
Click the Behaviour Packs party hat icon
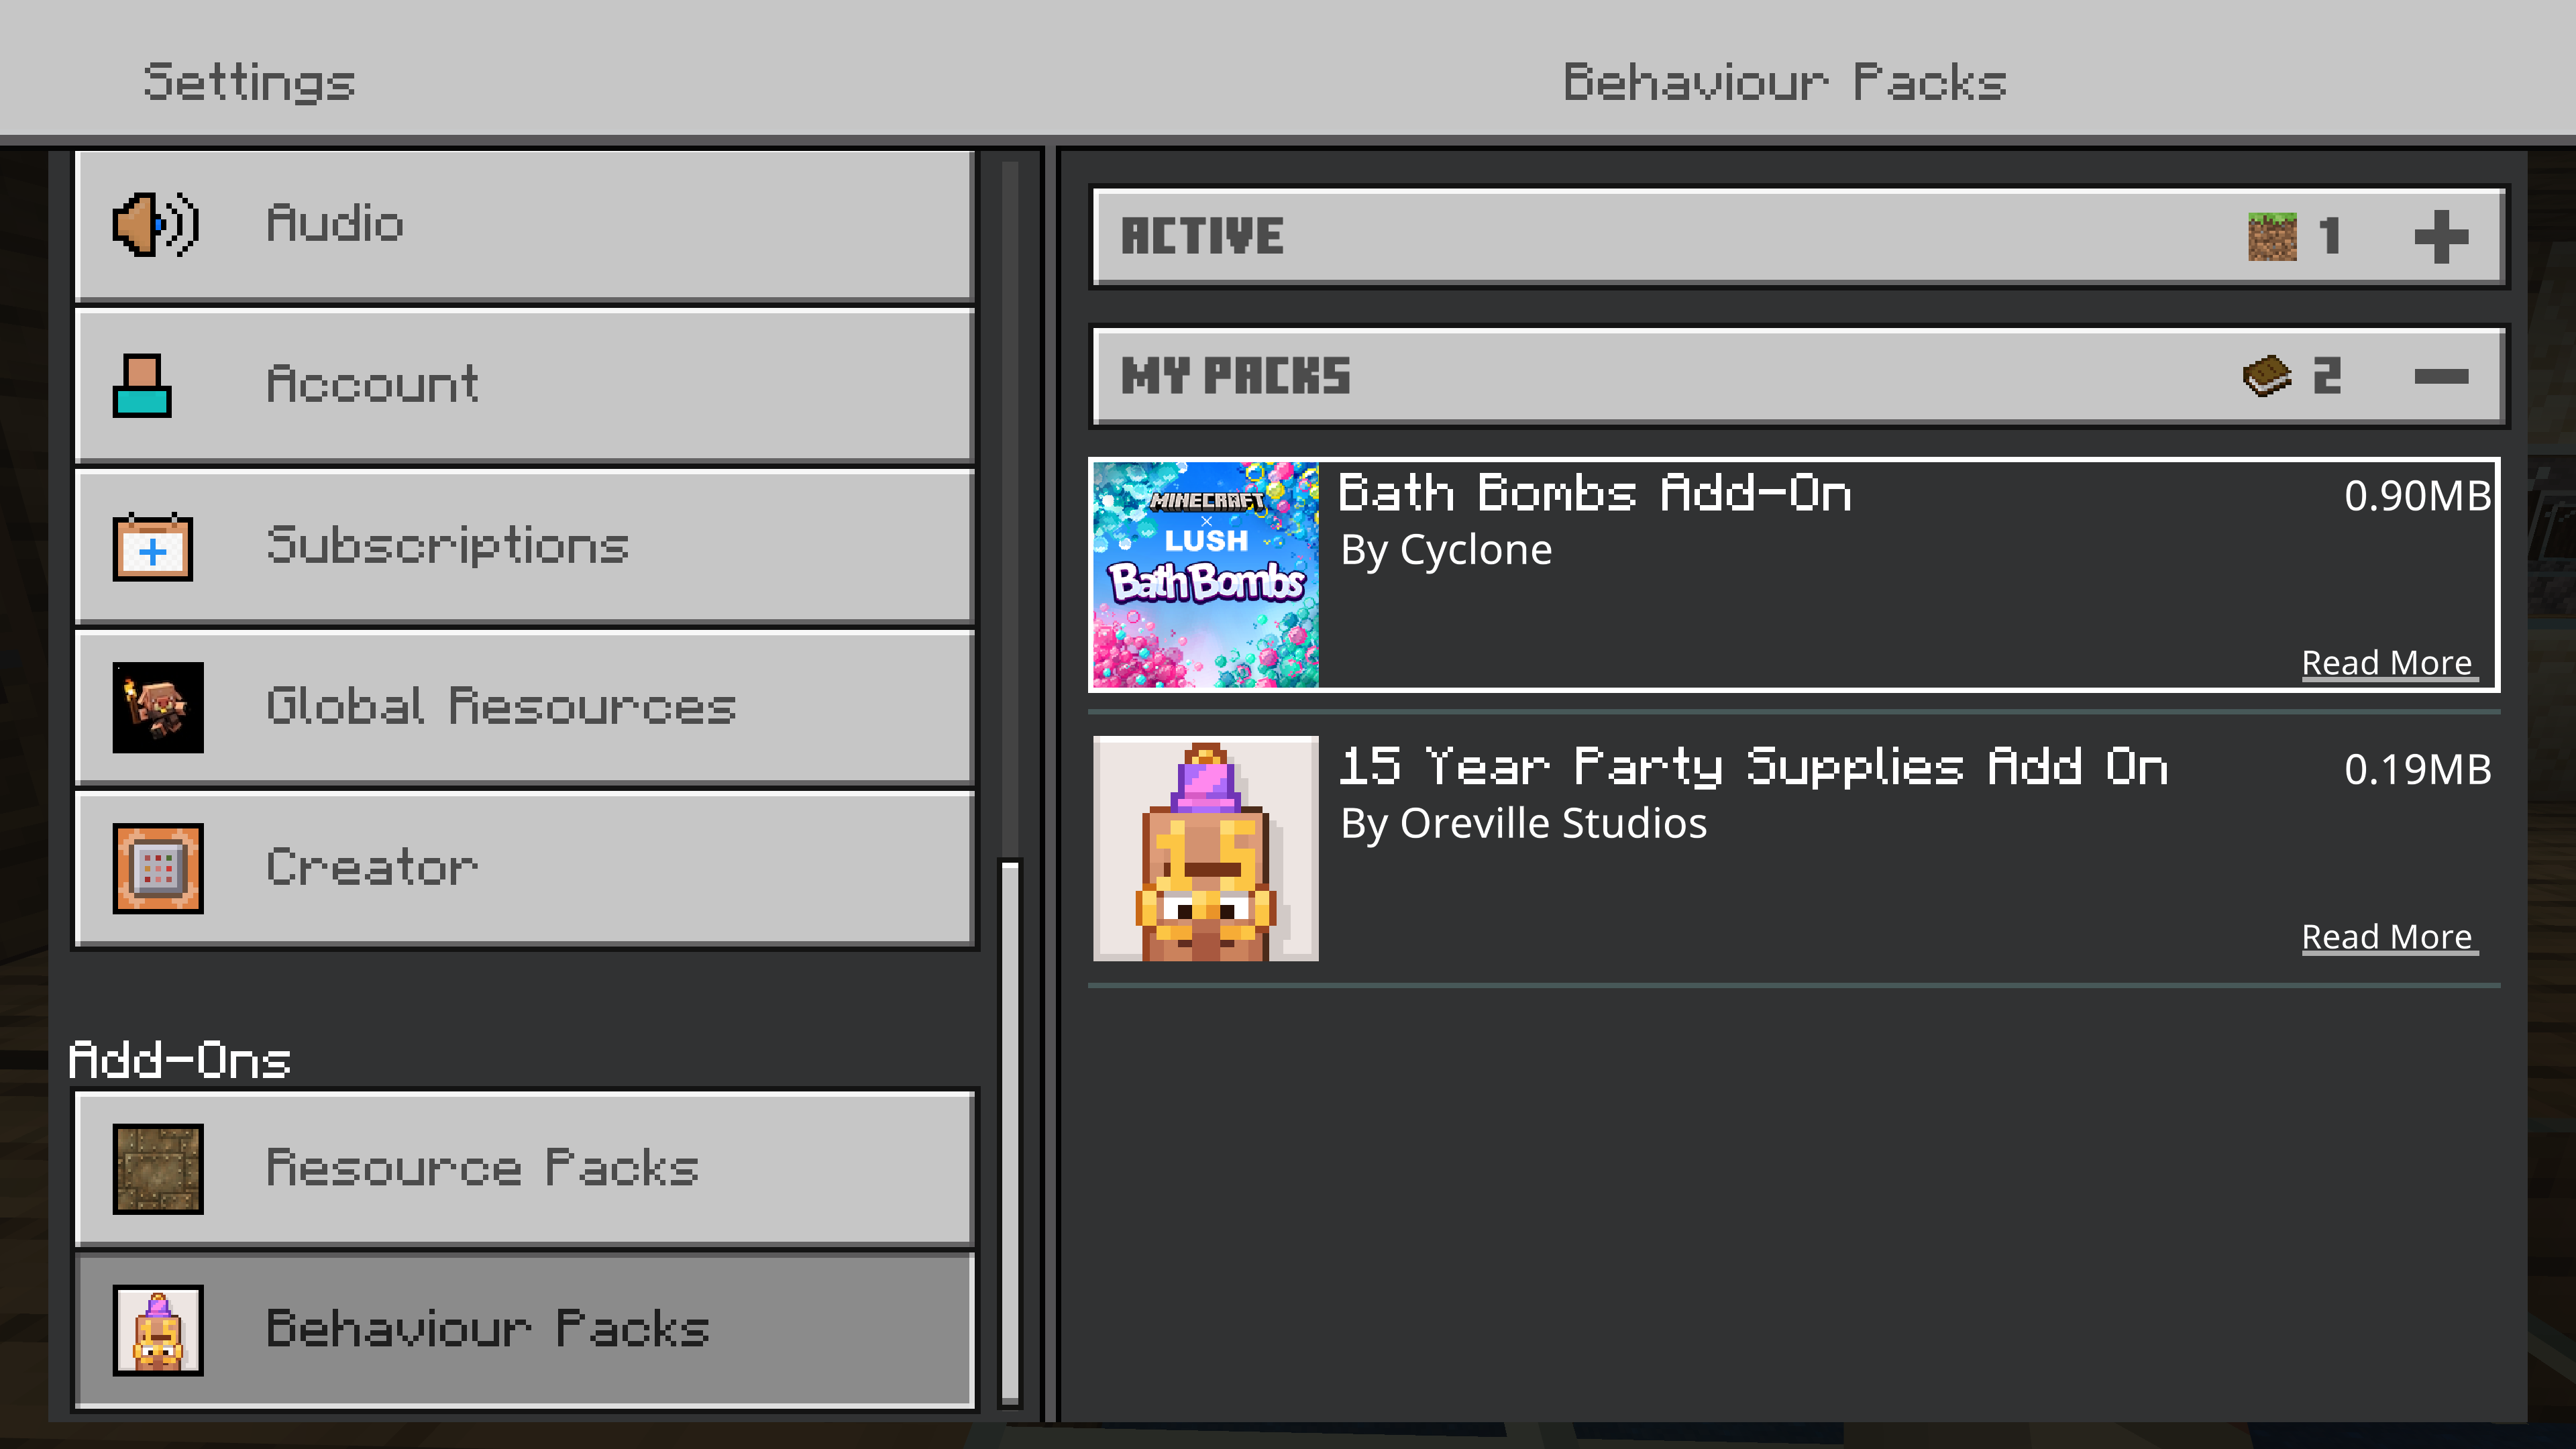[x=158, y=1330]
